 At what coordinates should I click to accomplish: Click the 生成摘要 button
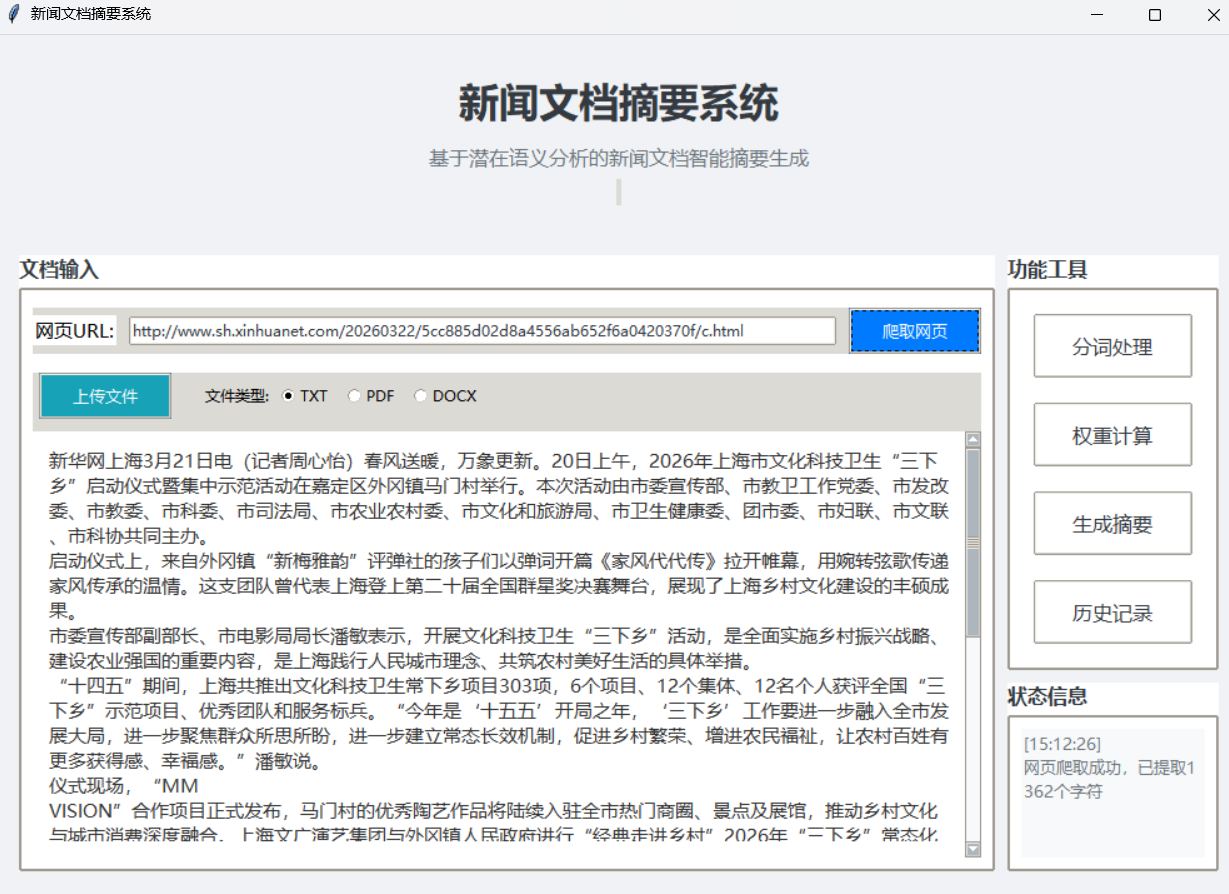pos(1112,523)
